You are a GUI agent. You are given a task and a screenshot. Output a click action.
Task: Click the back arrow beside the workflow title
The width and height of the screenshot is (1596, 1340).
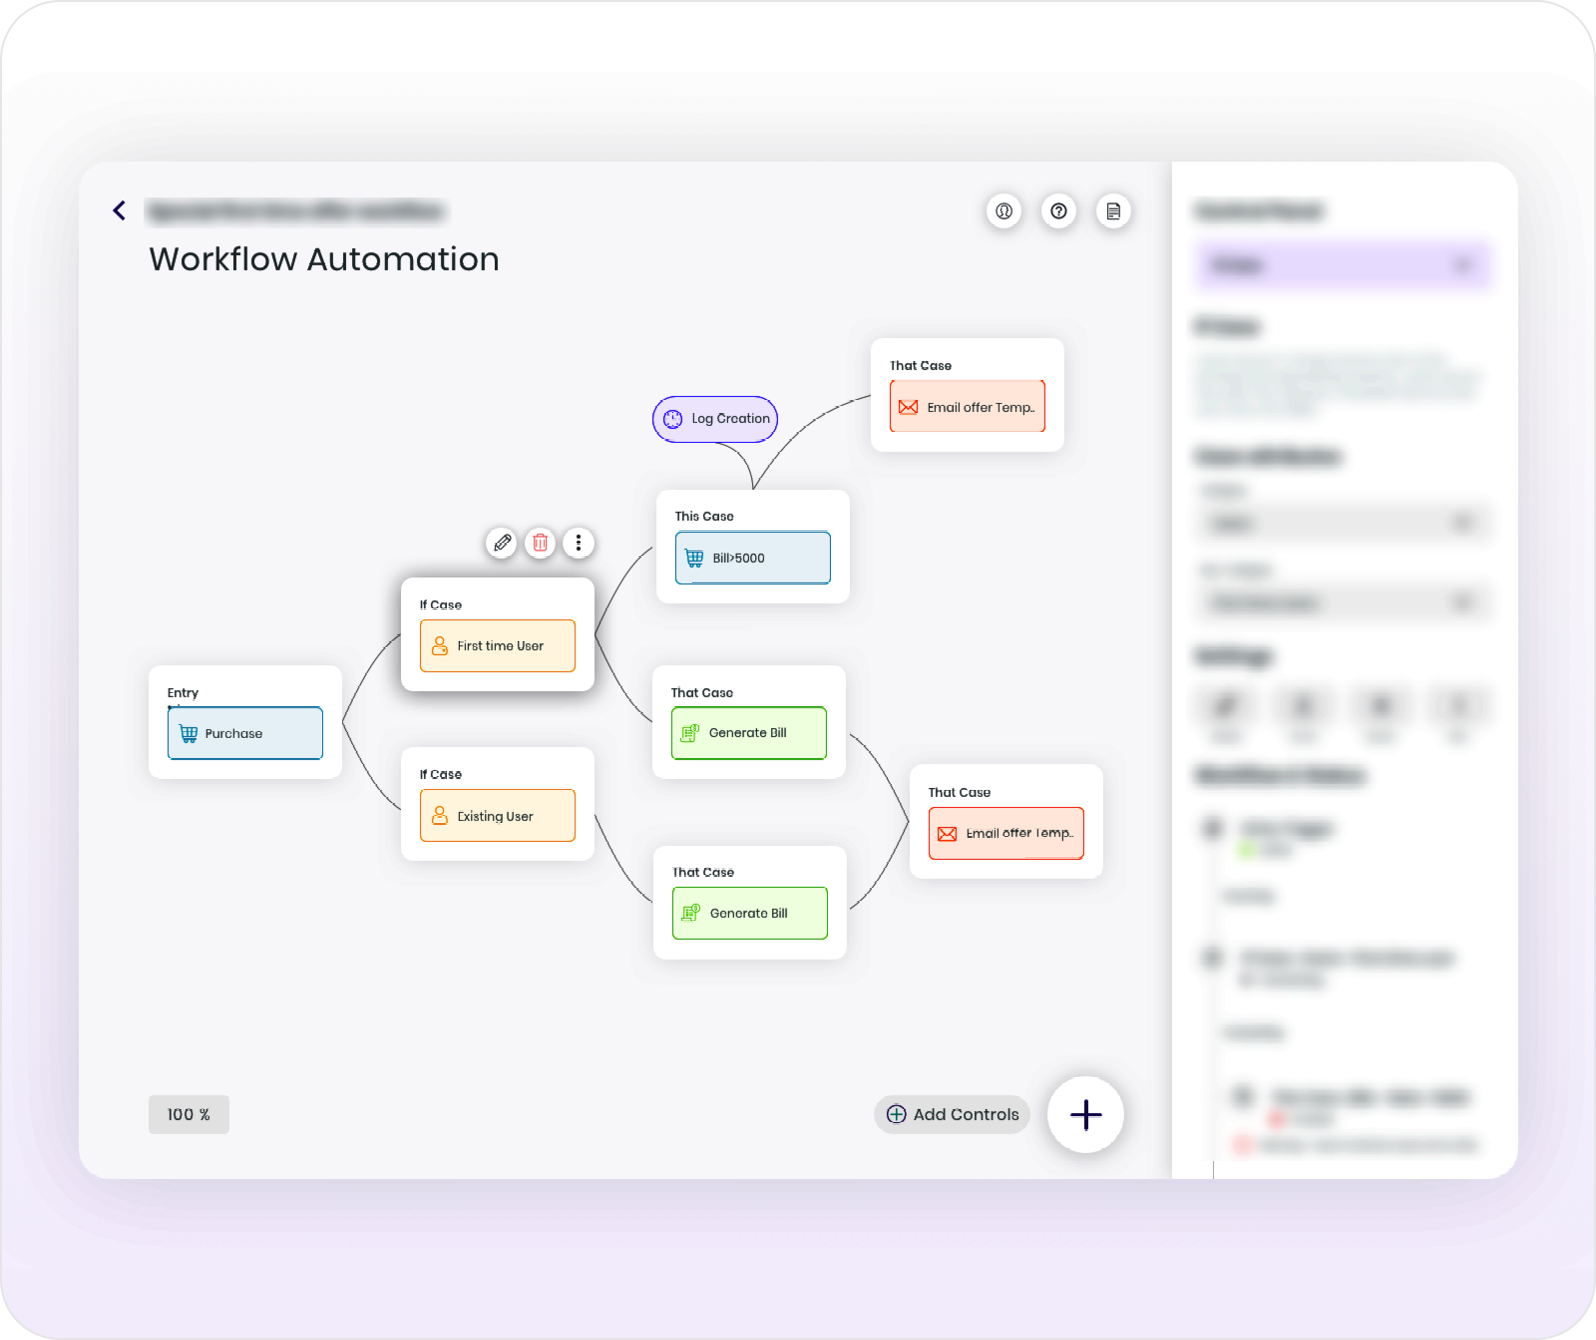coord(119,210)
